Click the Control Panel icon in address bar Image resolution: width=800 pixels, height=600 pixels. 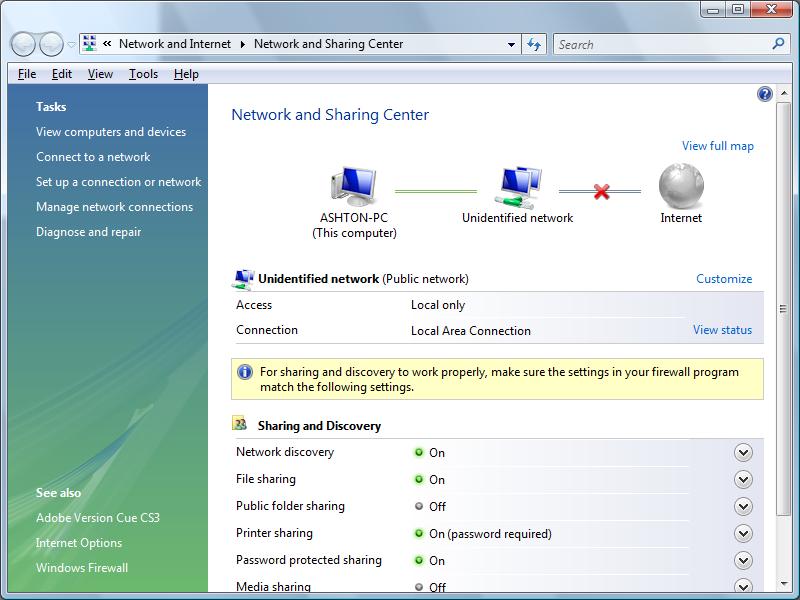tap(90, 43)
